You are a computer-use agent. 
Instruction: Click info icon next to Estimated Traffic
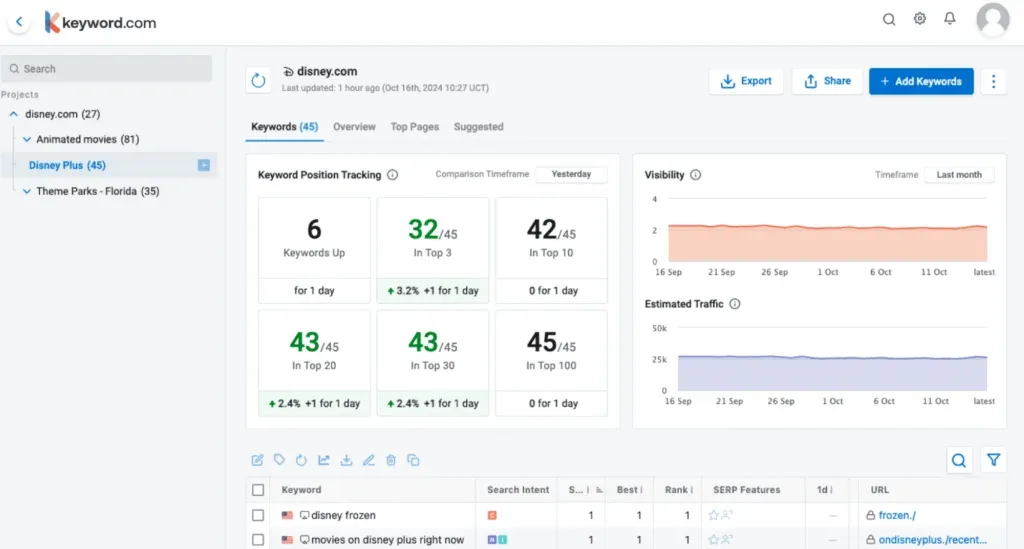point(735,304)
